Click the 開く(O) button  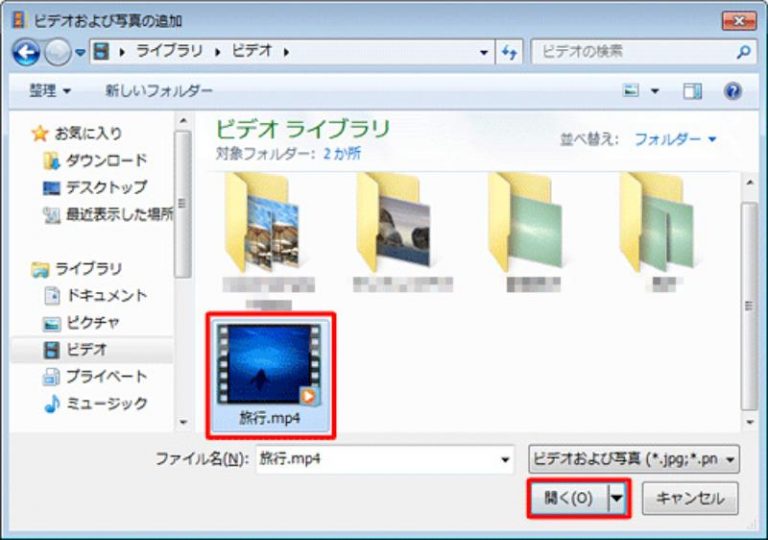568,498
